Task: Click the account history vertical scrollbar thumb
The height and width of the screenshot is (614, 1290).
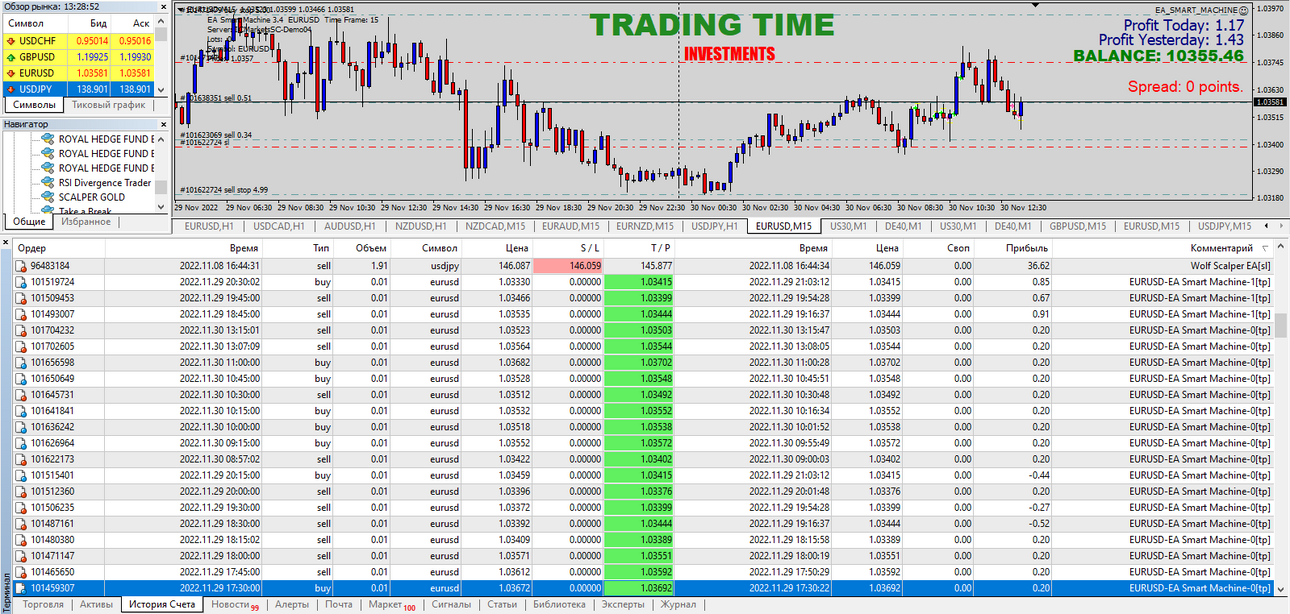Action: pos(1280,325)
